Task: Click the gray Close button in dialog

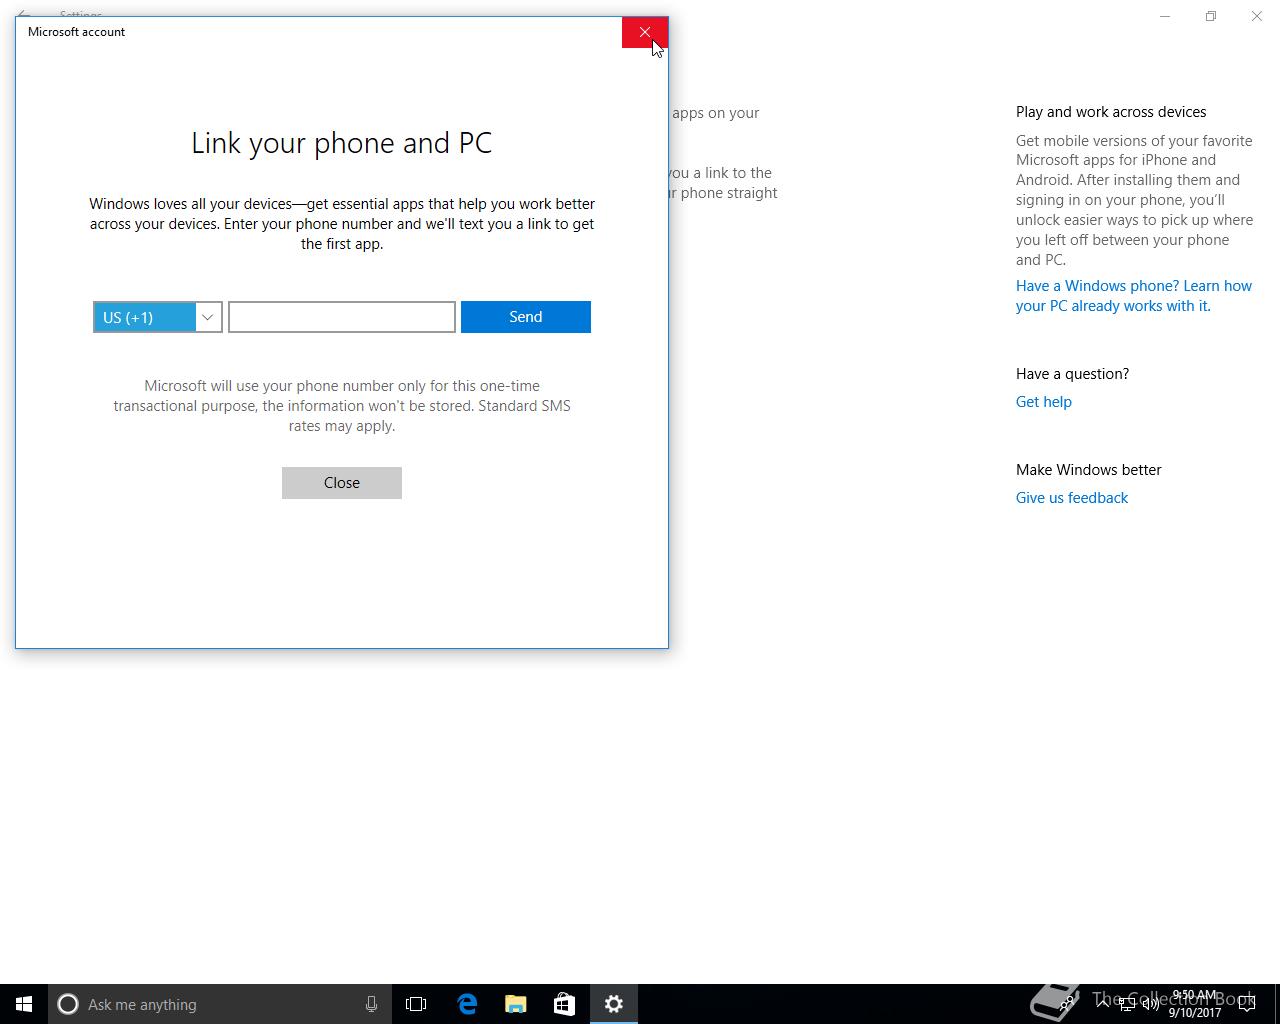Action: click(342, 483)
